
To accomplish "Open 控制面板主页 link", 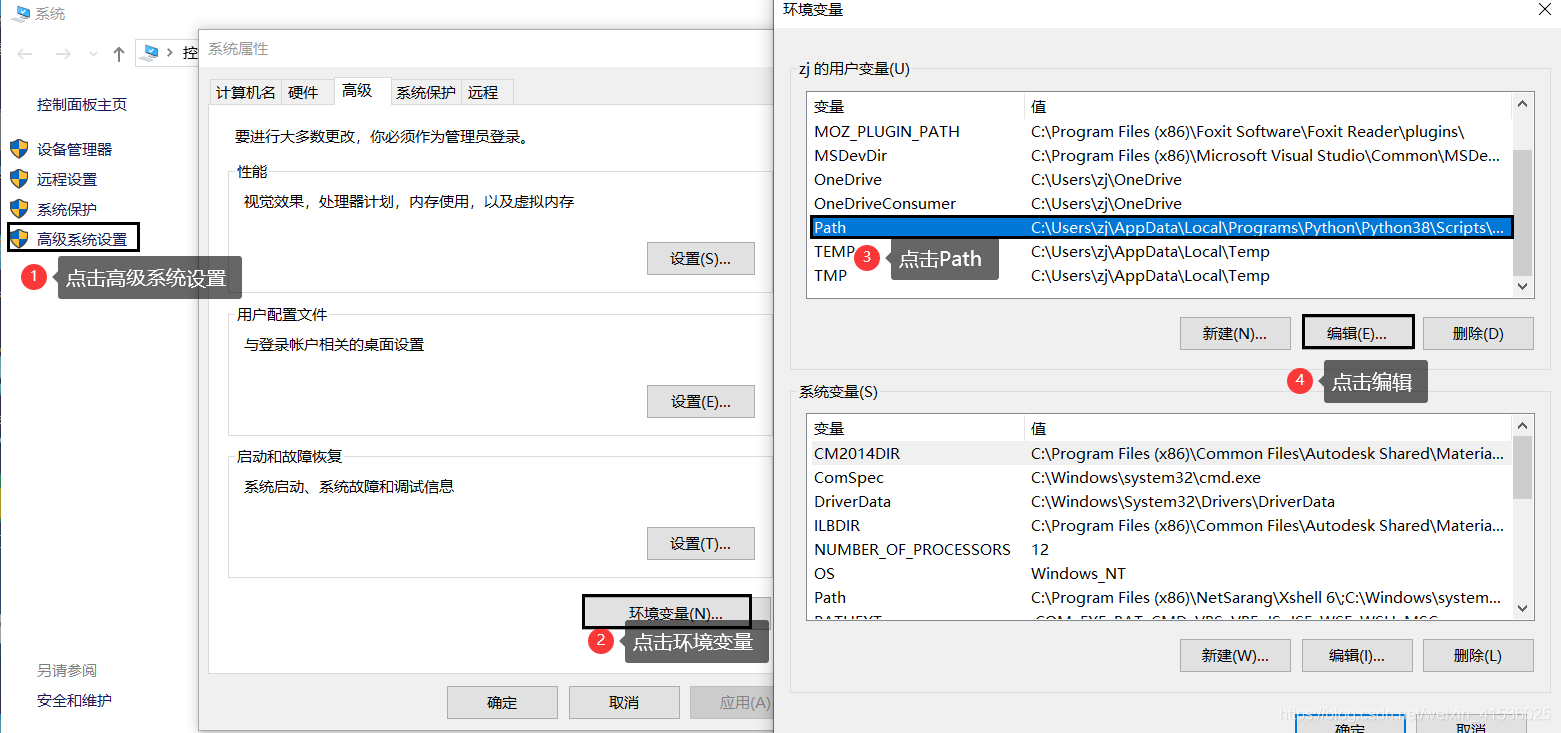I will [82, 104].
